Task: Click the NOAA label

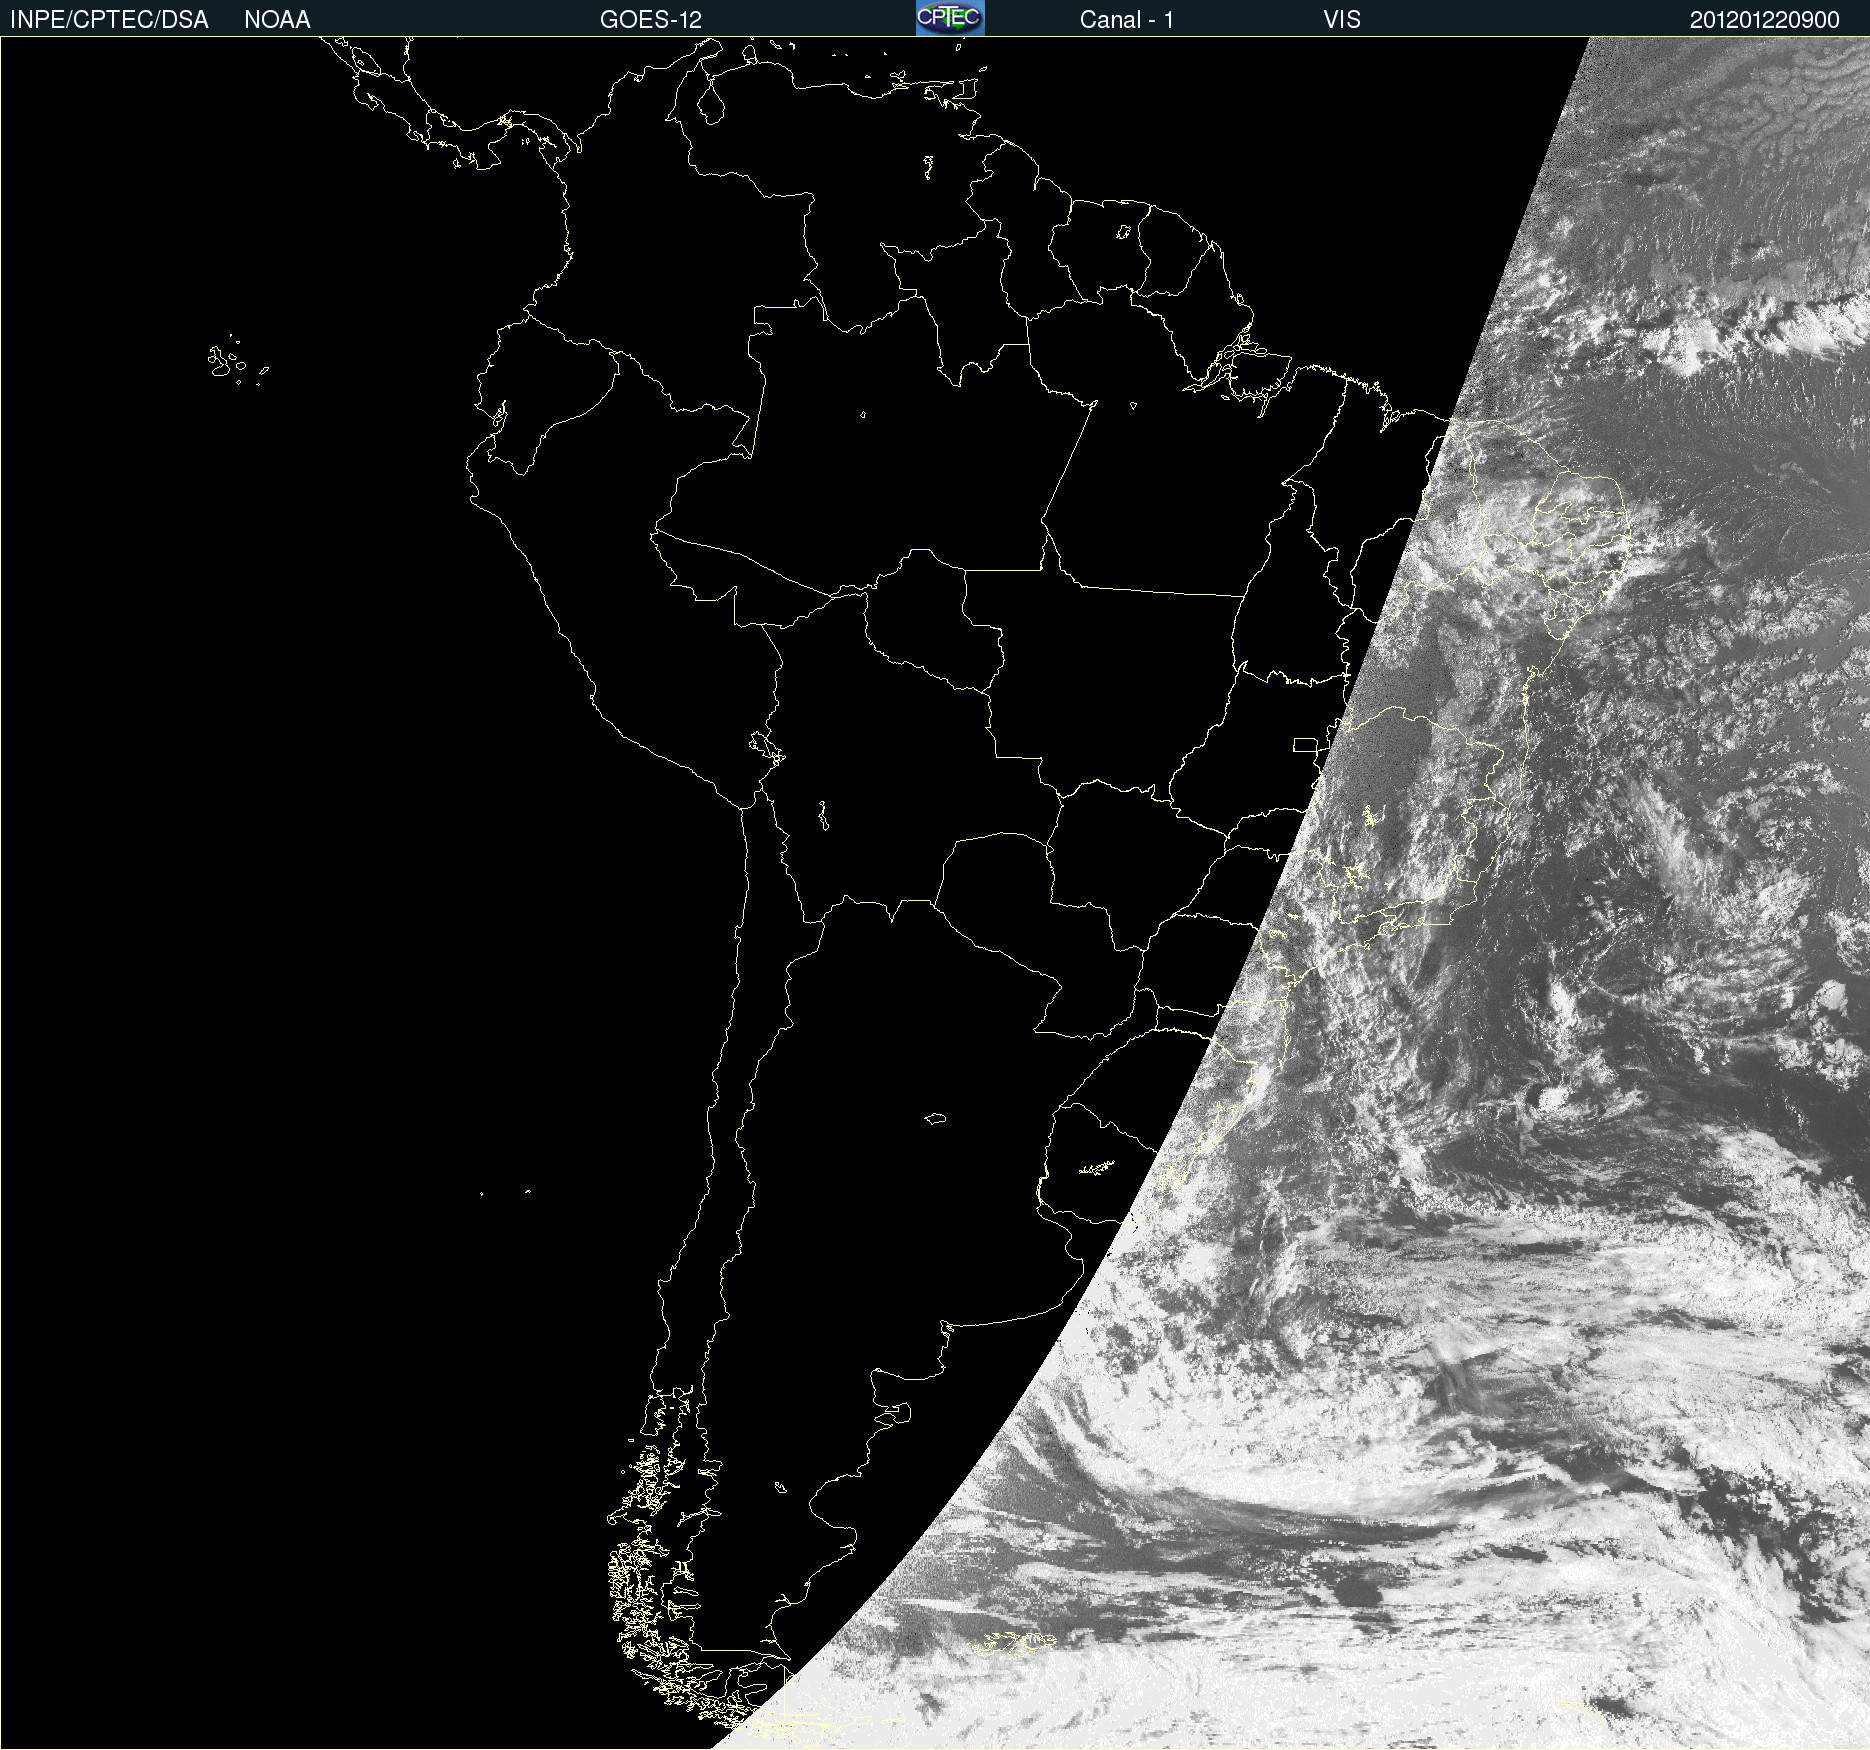Action: 277,20
